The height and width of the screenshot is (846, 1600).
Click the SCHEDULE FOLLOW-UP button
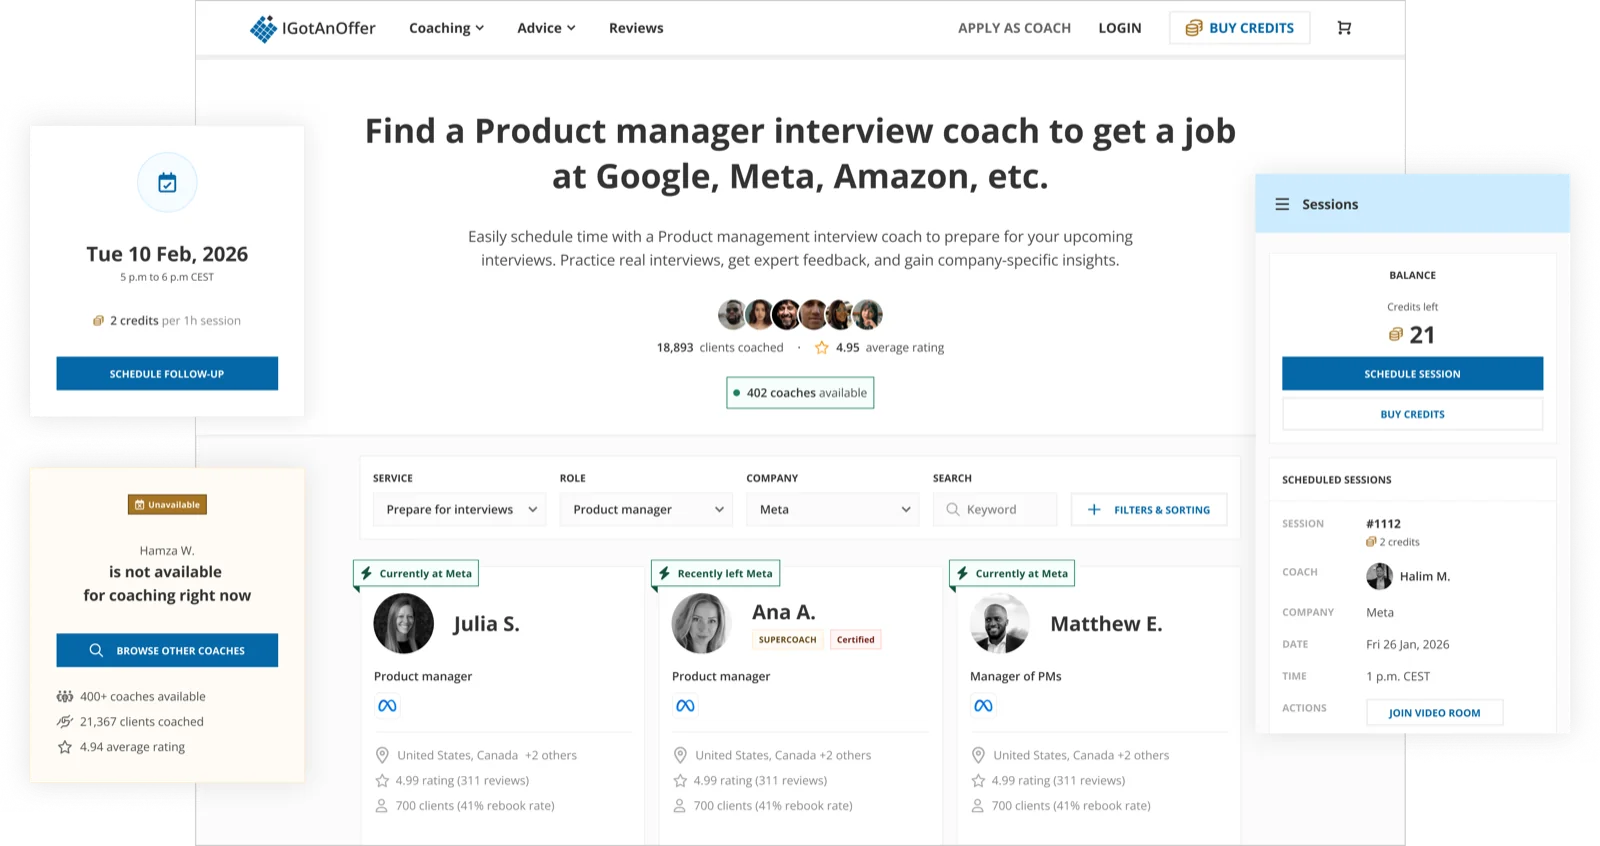[x=167, y=373]
